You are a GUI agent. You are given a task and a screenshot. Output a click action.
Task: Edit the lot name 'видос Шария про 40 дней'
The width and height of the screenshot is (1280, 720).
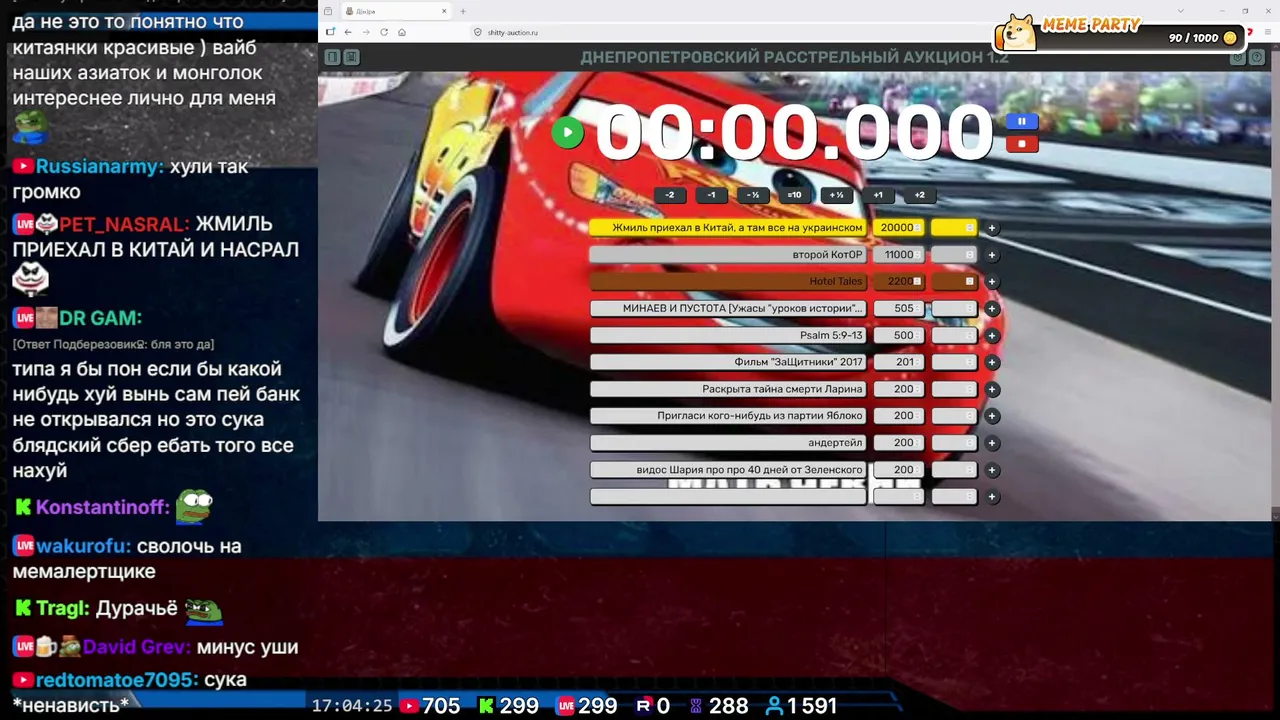point(728,470)
